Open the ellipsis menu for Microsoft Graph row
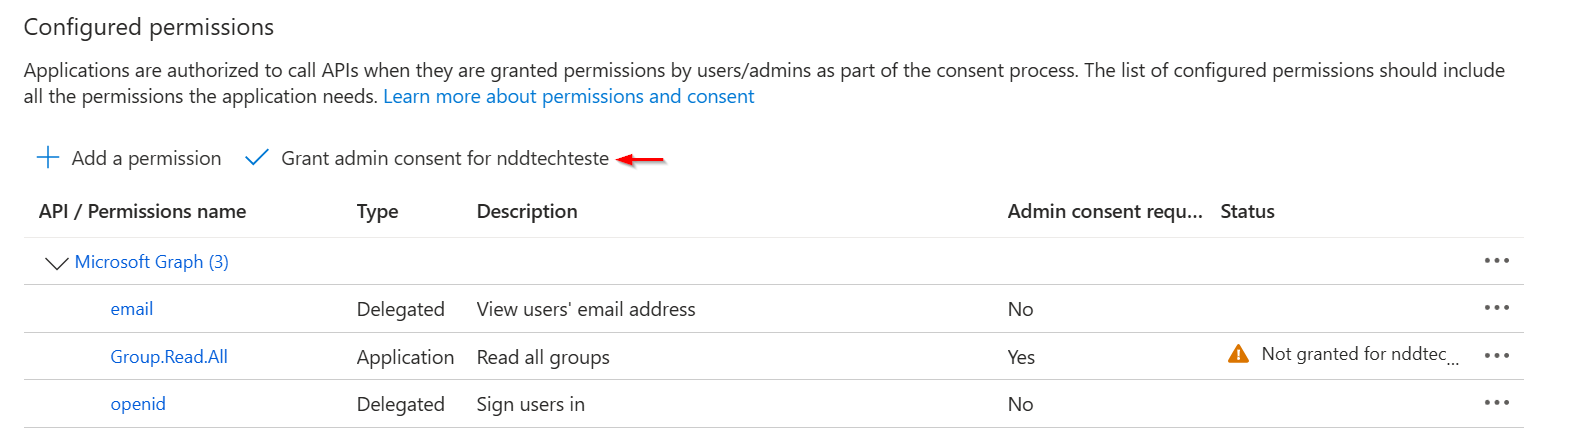 [x=1496, y=261]
